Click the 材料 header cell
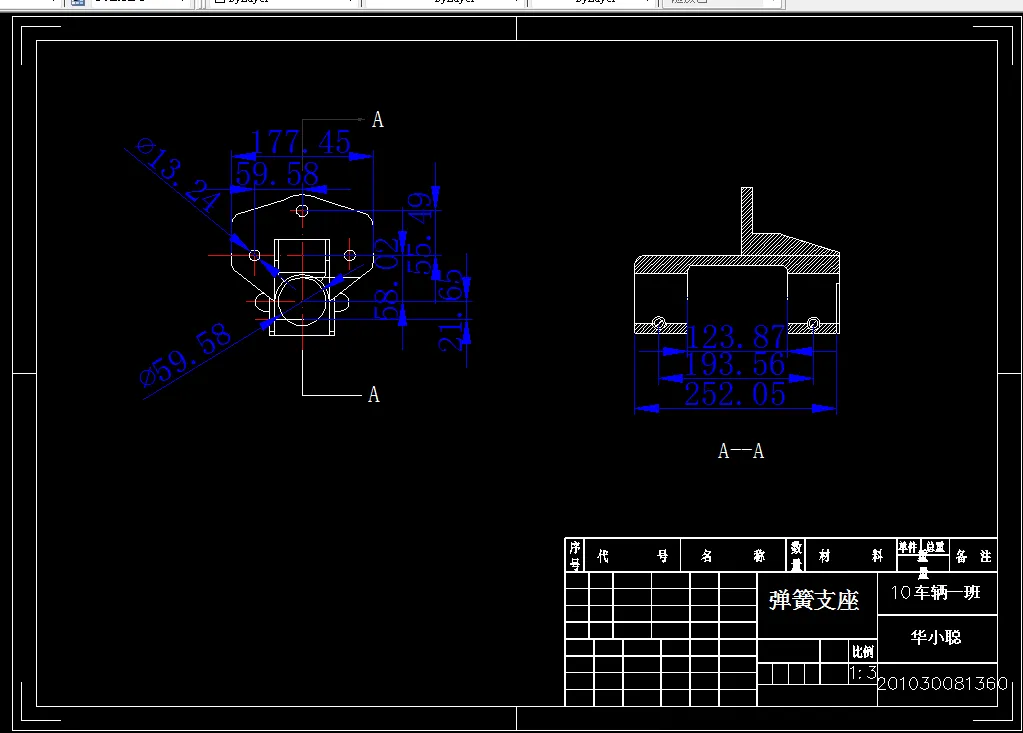 [851, 556]
